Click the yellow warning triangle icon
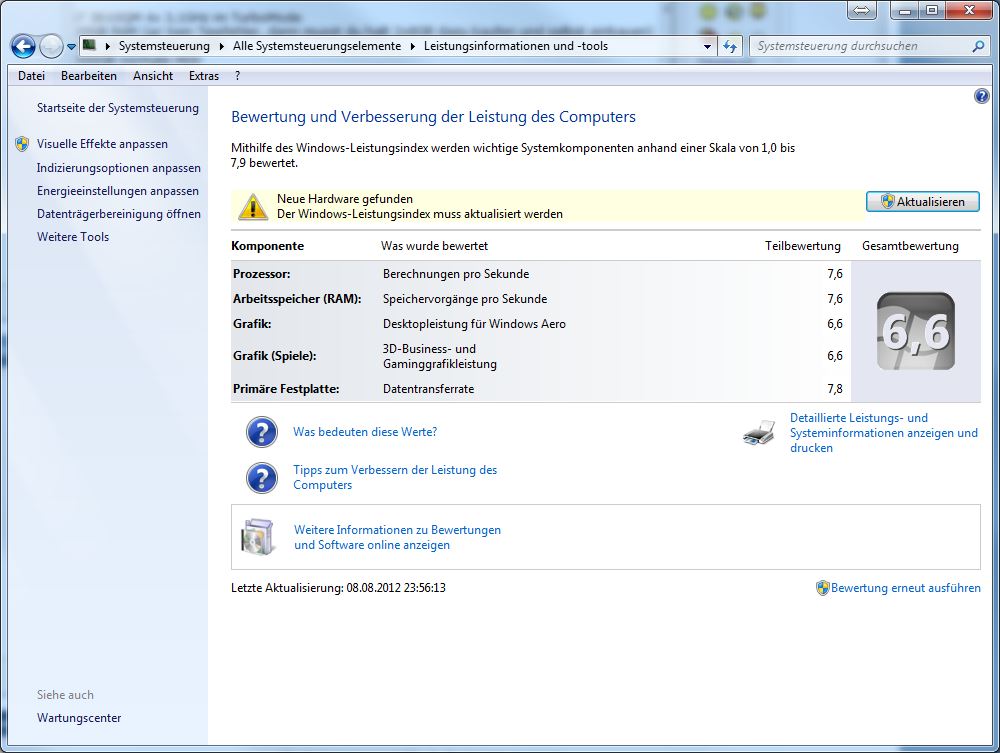This screenshot has width=1000, height=753. pos(253,207)
